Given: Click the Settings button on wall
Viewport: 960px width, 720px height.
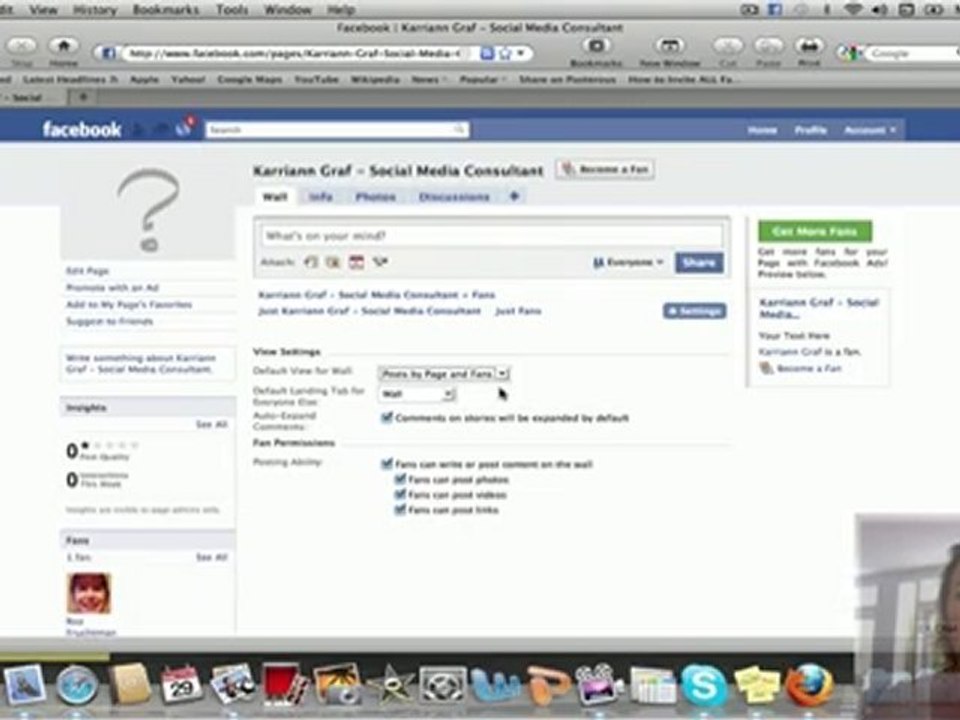Looking at the screenshot, I should [694, 311].
